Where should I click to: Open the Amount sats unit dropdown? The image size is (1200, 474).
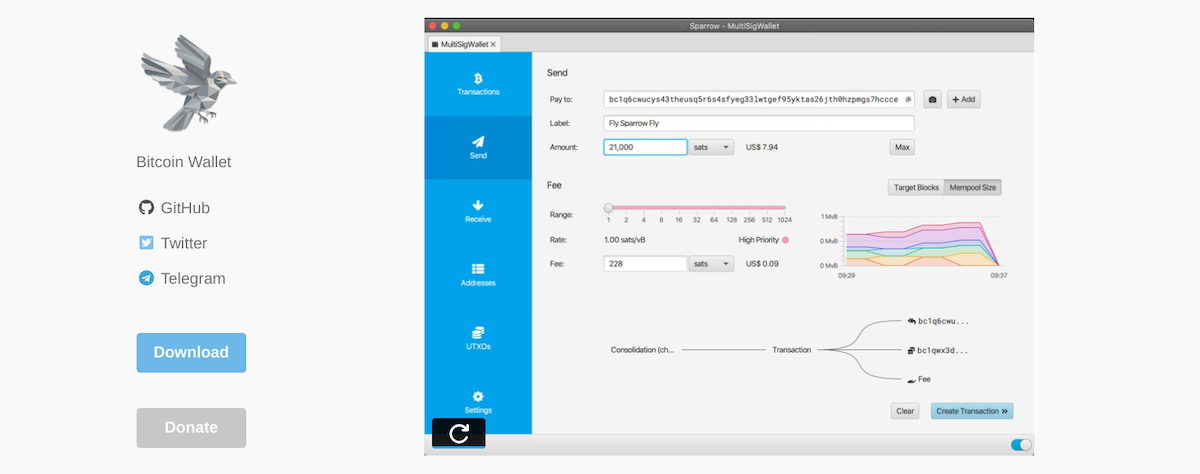point(712,147)
